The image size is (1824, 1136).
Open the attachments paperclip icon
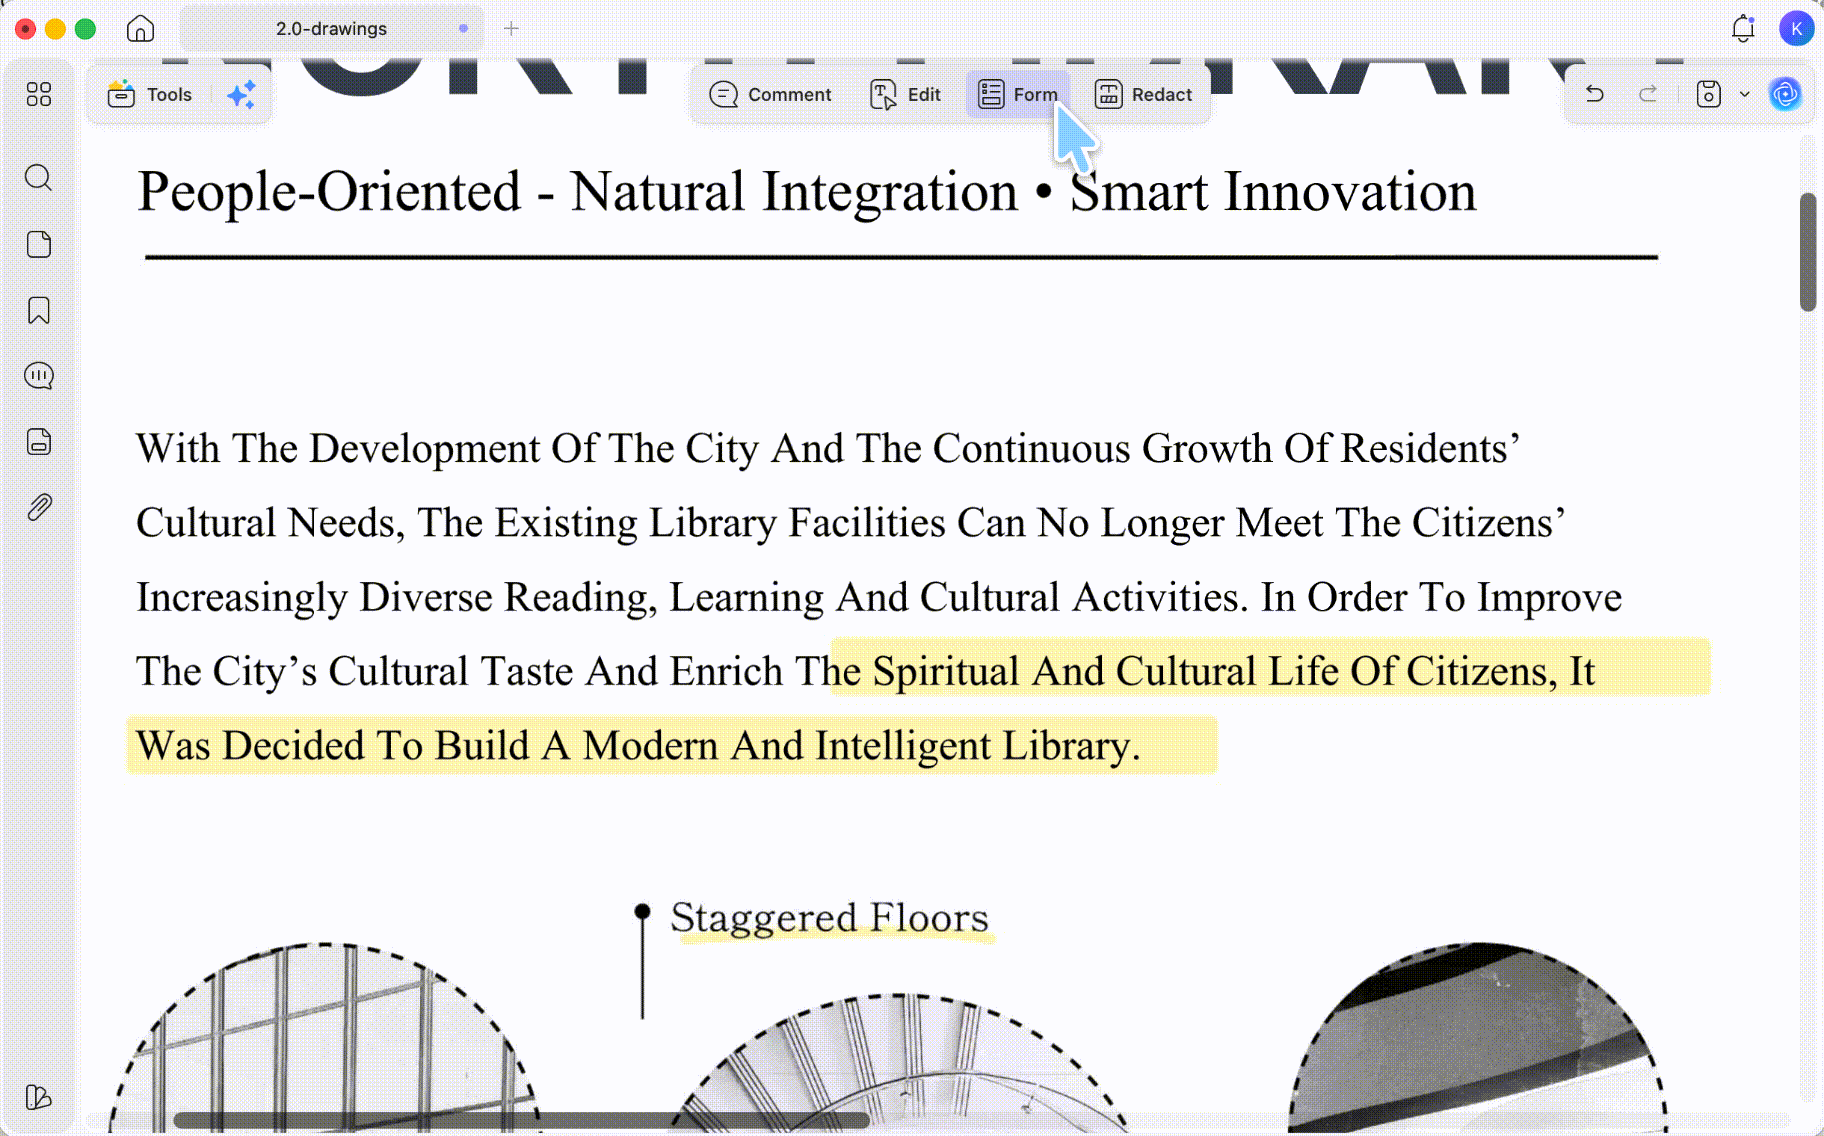coord(39,507)
